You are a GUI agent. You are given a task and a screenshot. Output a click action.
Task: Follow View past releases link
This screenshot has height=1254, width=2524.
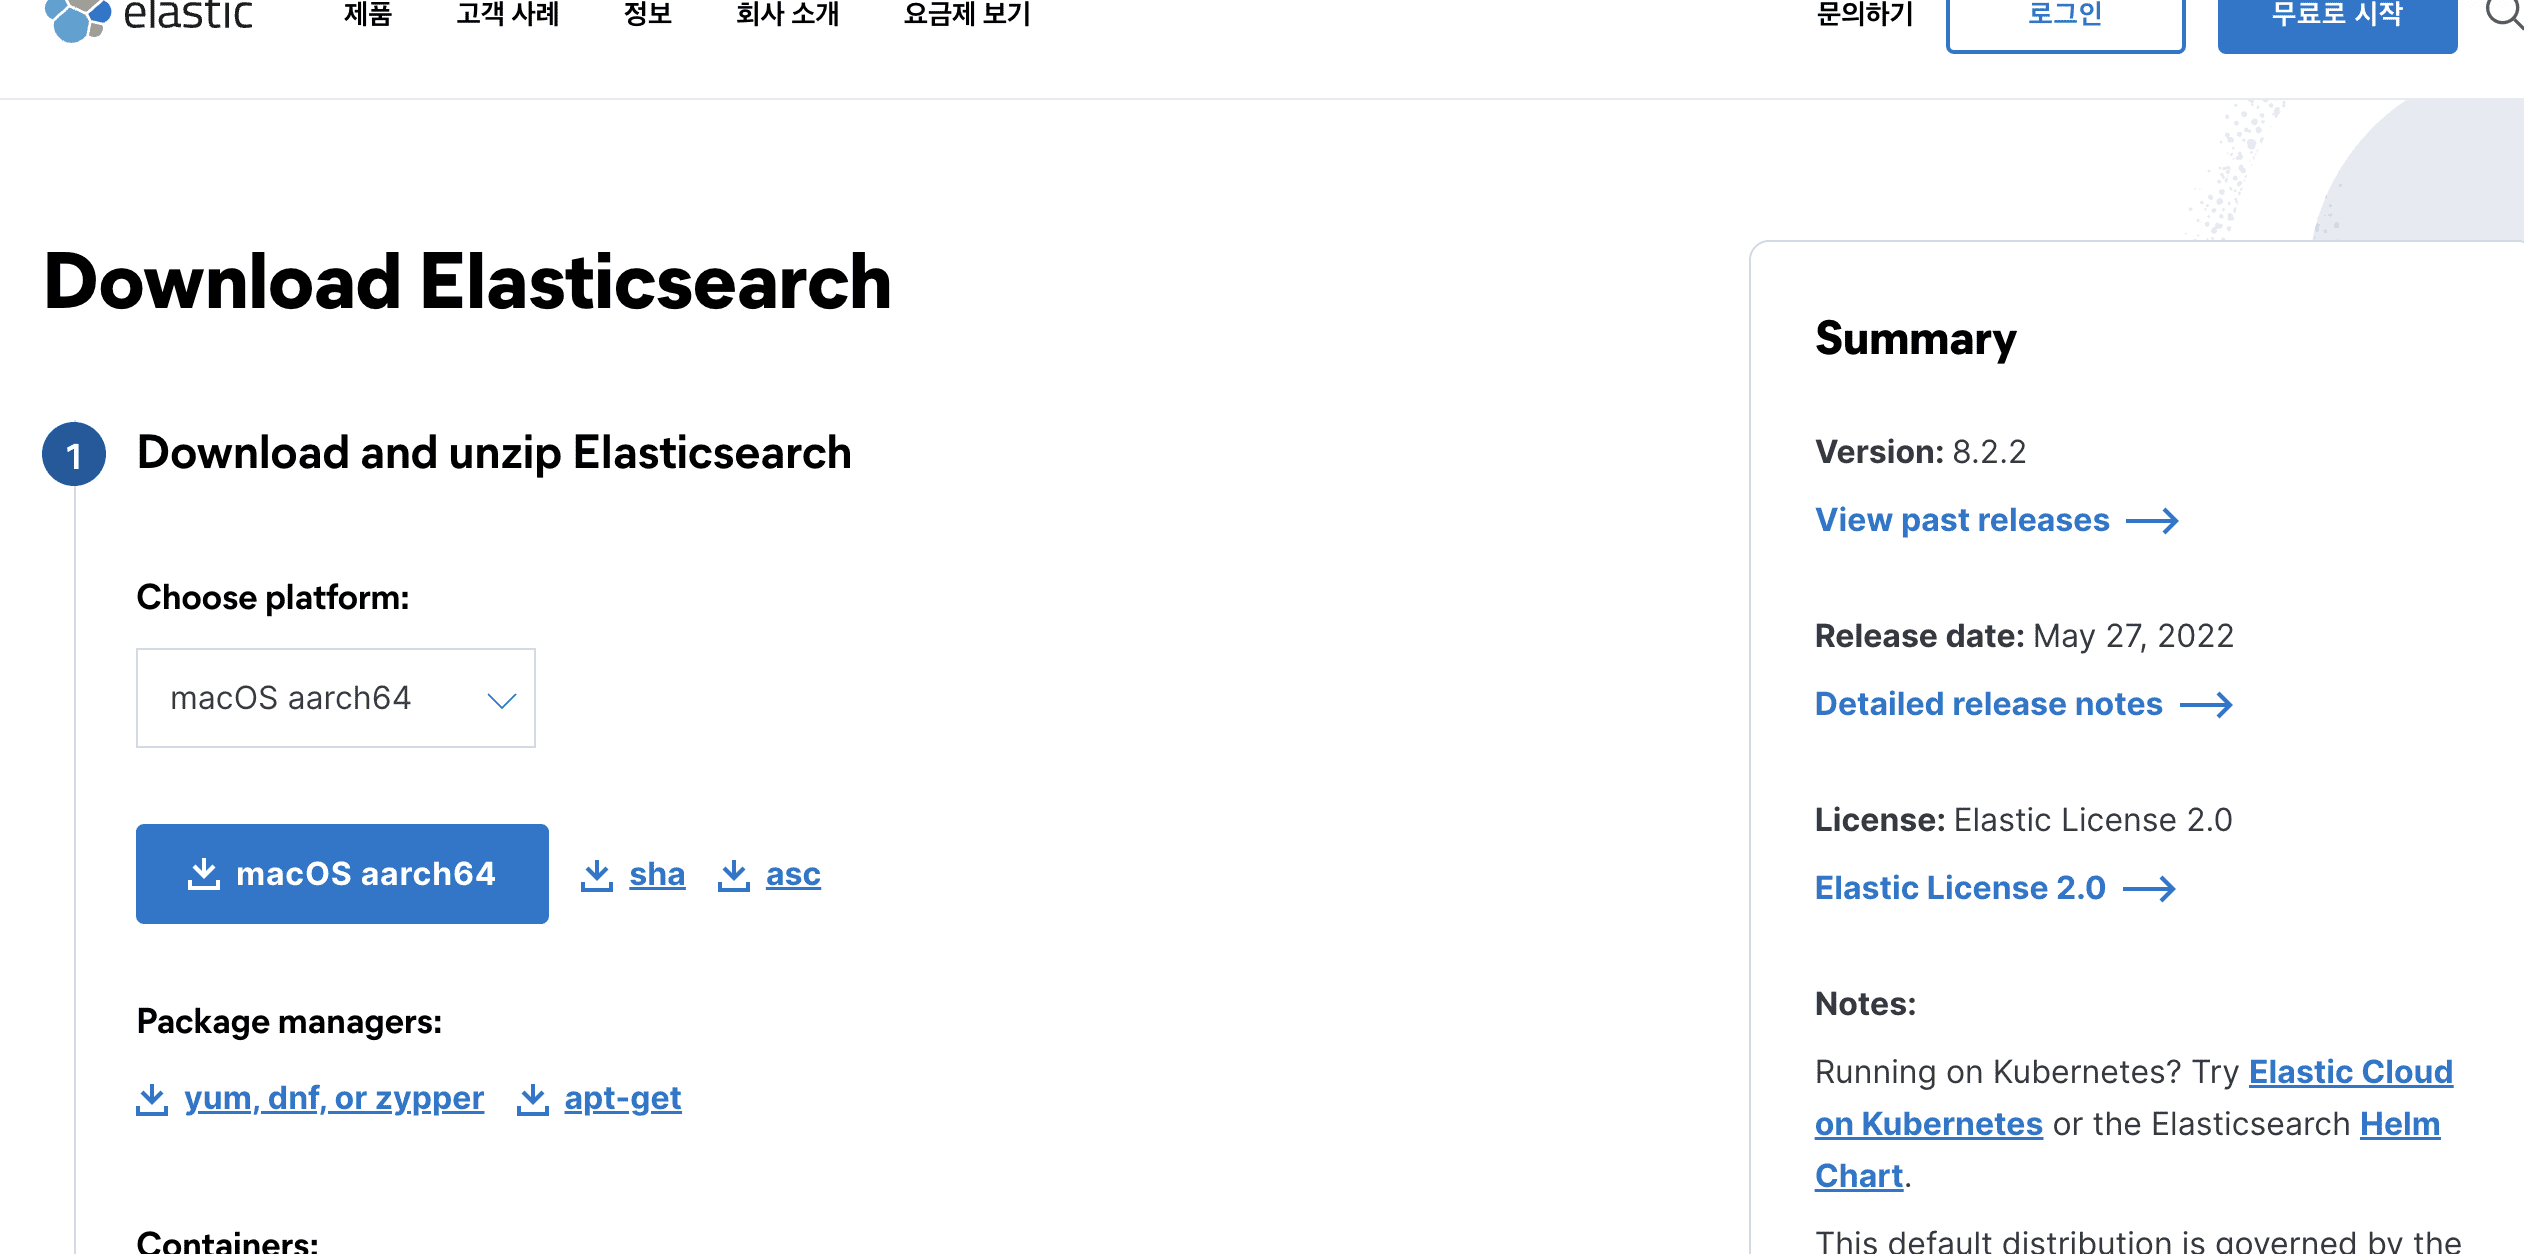[1962, 520]
